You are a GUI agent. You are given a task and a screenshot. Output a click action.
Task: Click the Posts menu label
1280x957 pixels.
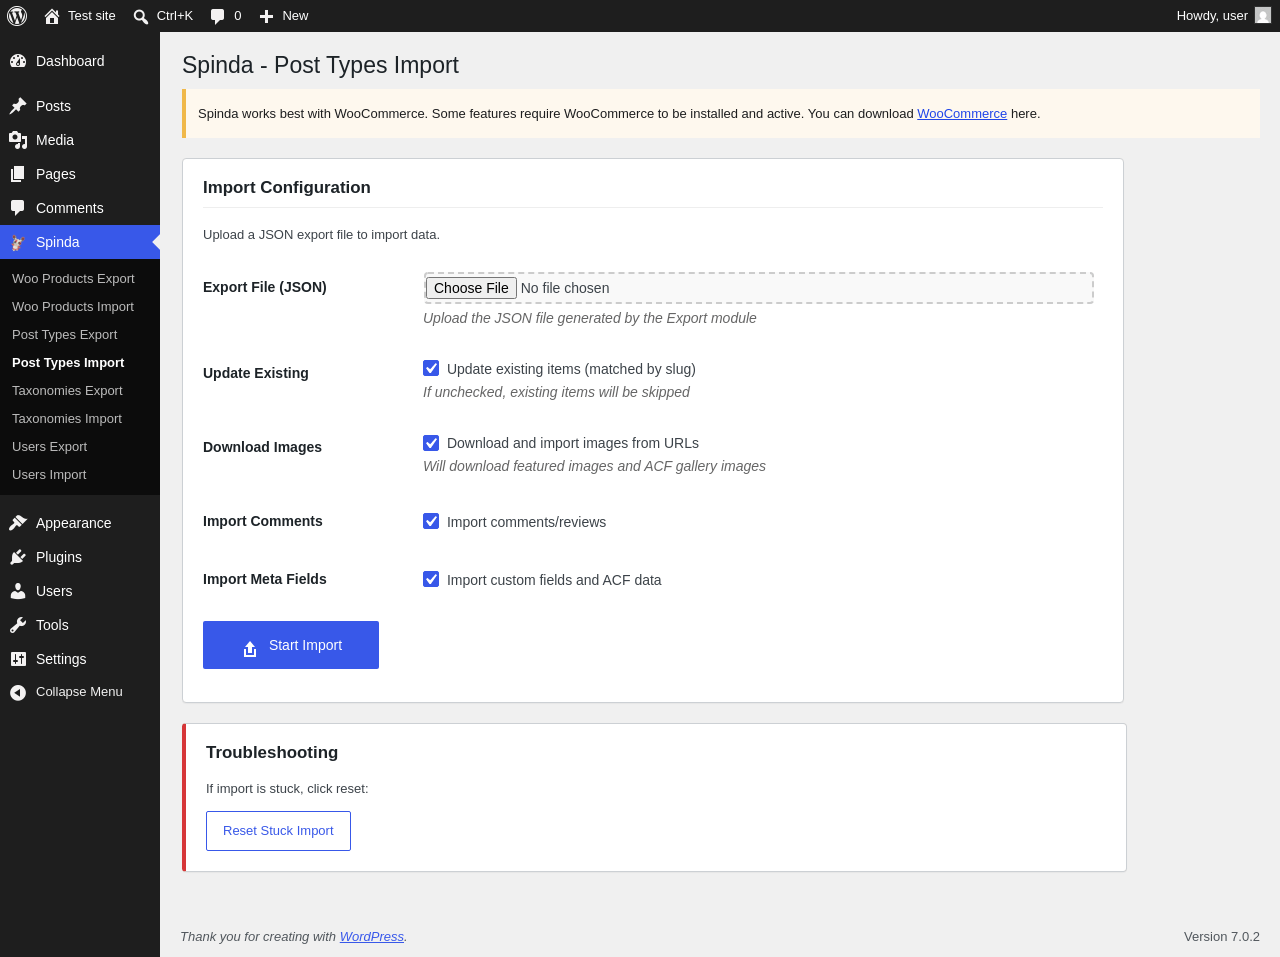point(53,106)
